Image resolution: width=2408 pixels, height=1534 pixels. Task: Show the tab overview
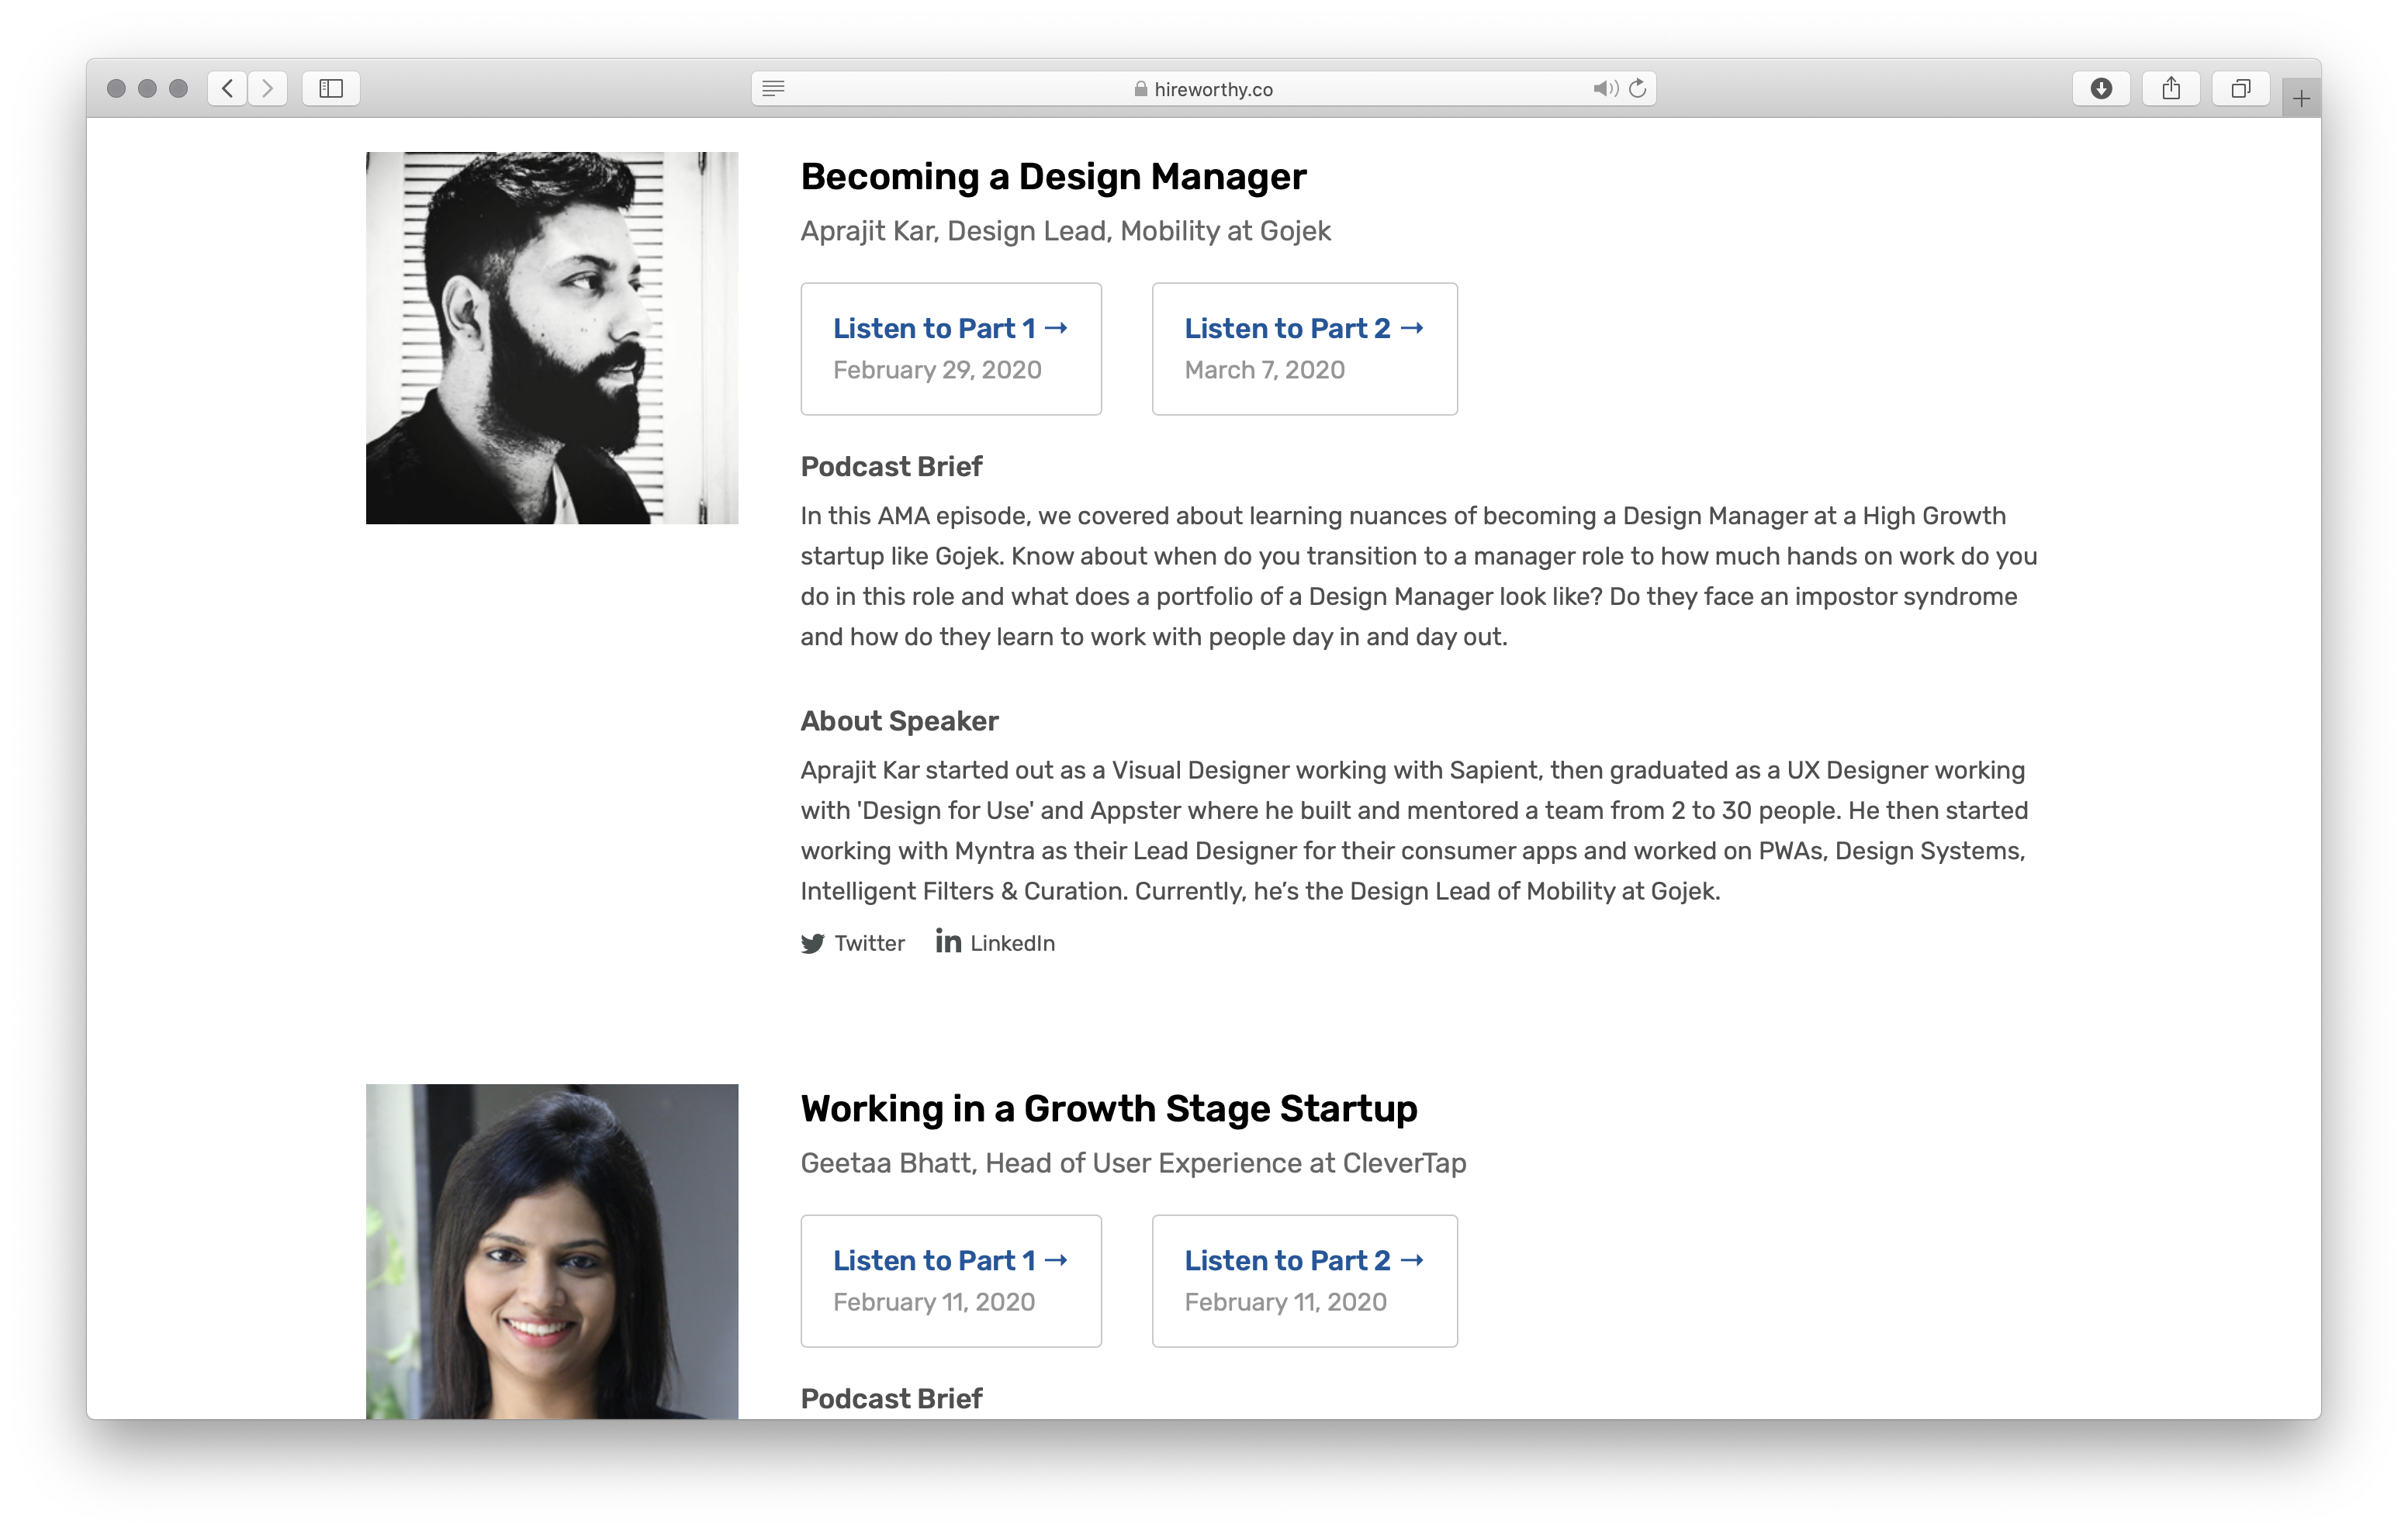point(2240,89)
